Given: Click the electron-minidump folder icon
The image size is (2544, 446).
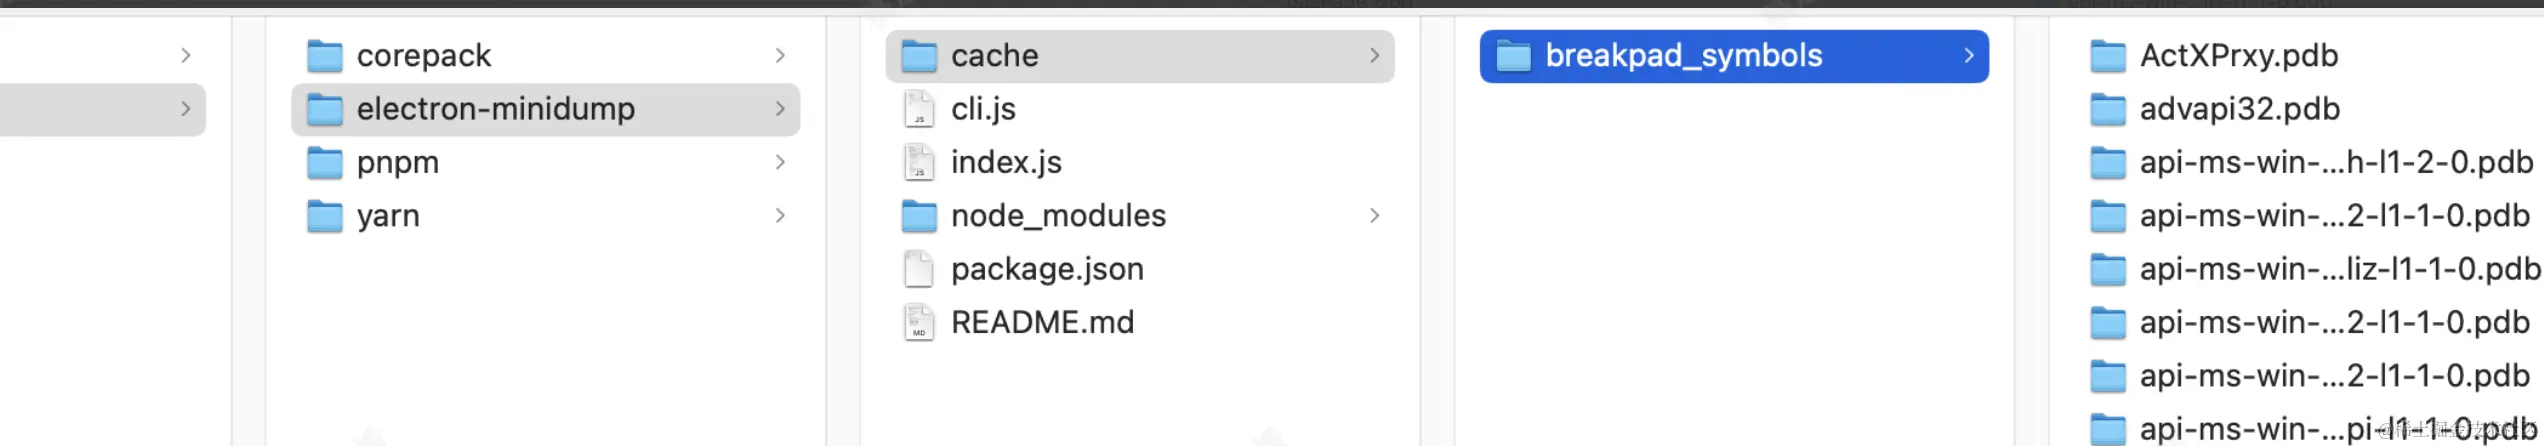Looking at the screenshot, I should [x=324, y=109].
